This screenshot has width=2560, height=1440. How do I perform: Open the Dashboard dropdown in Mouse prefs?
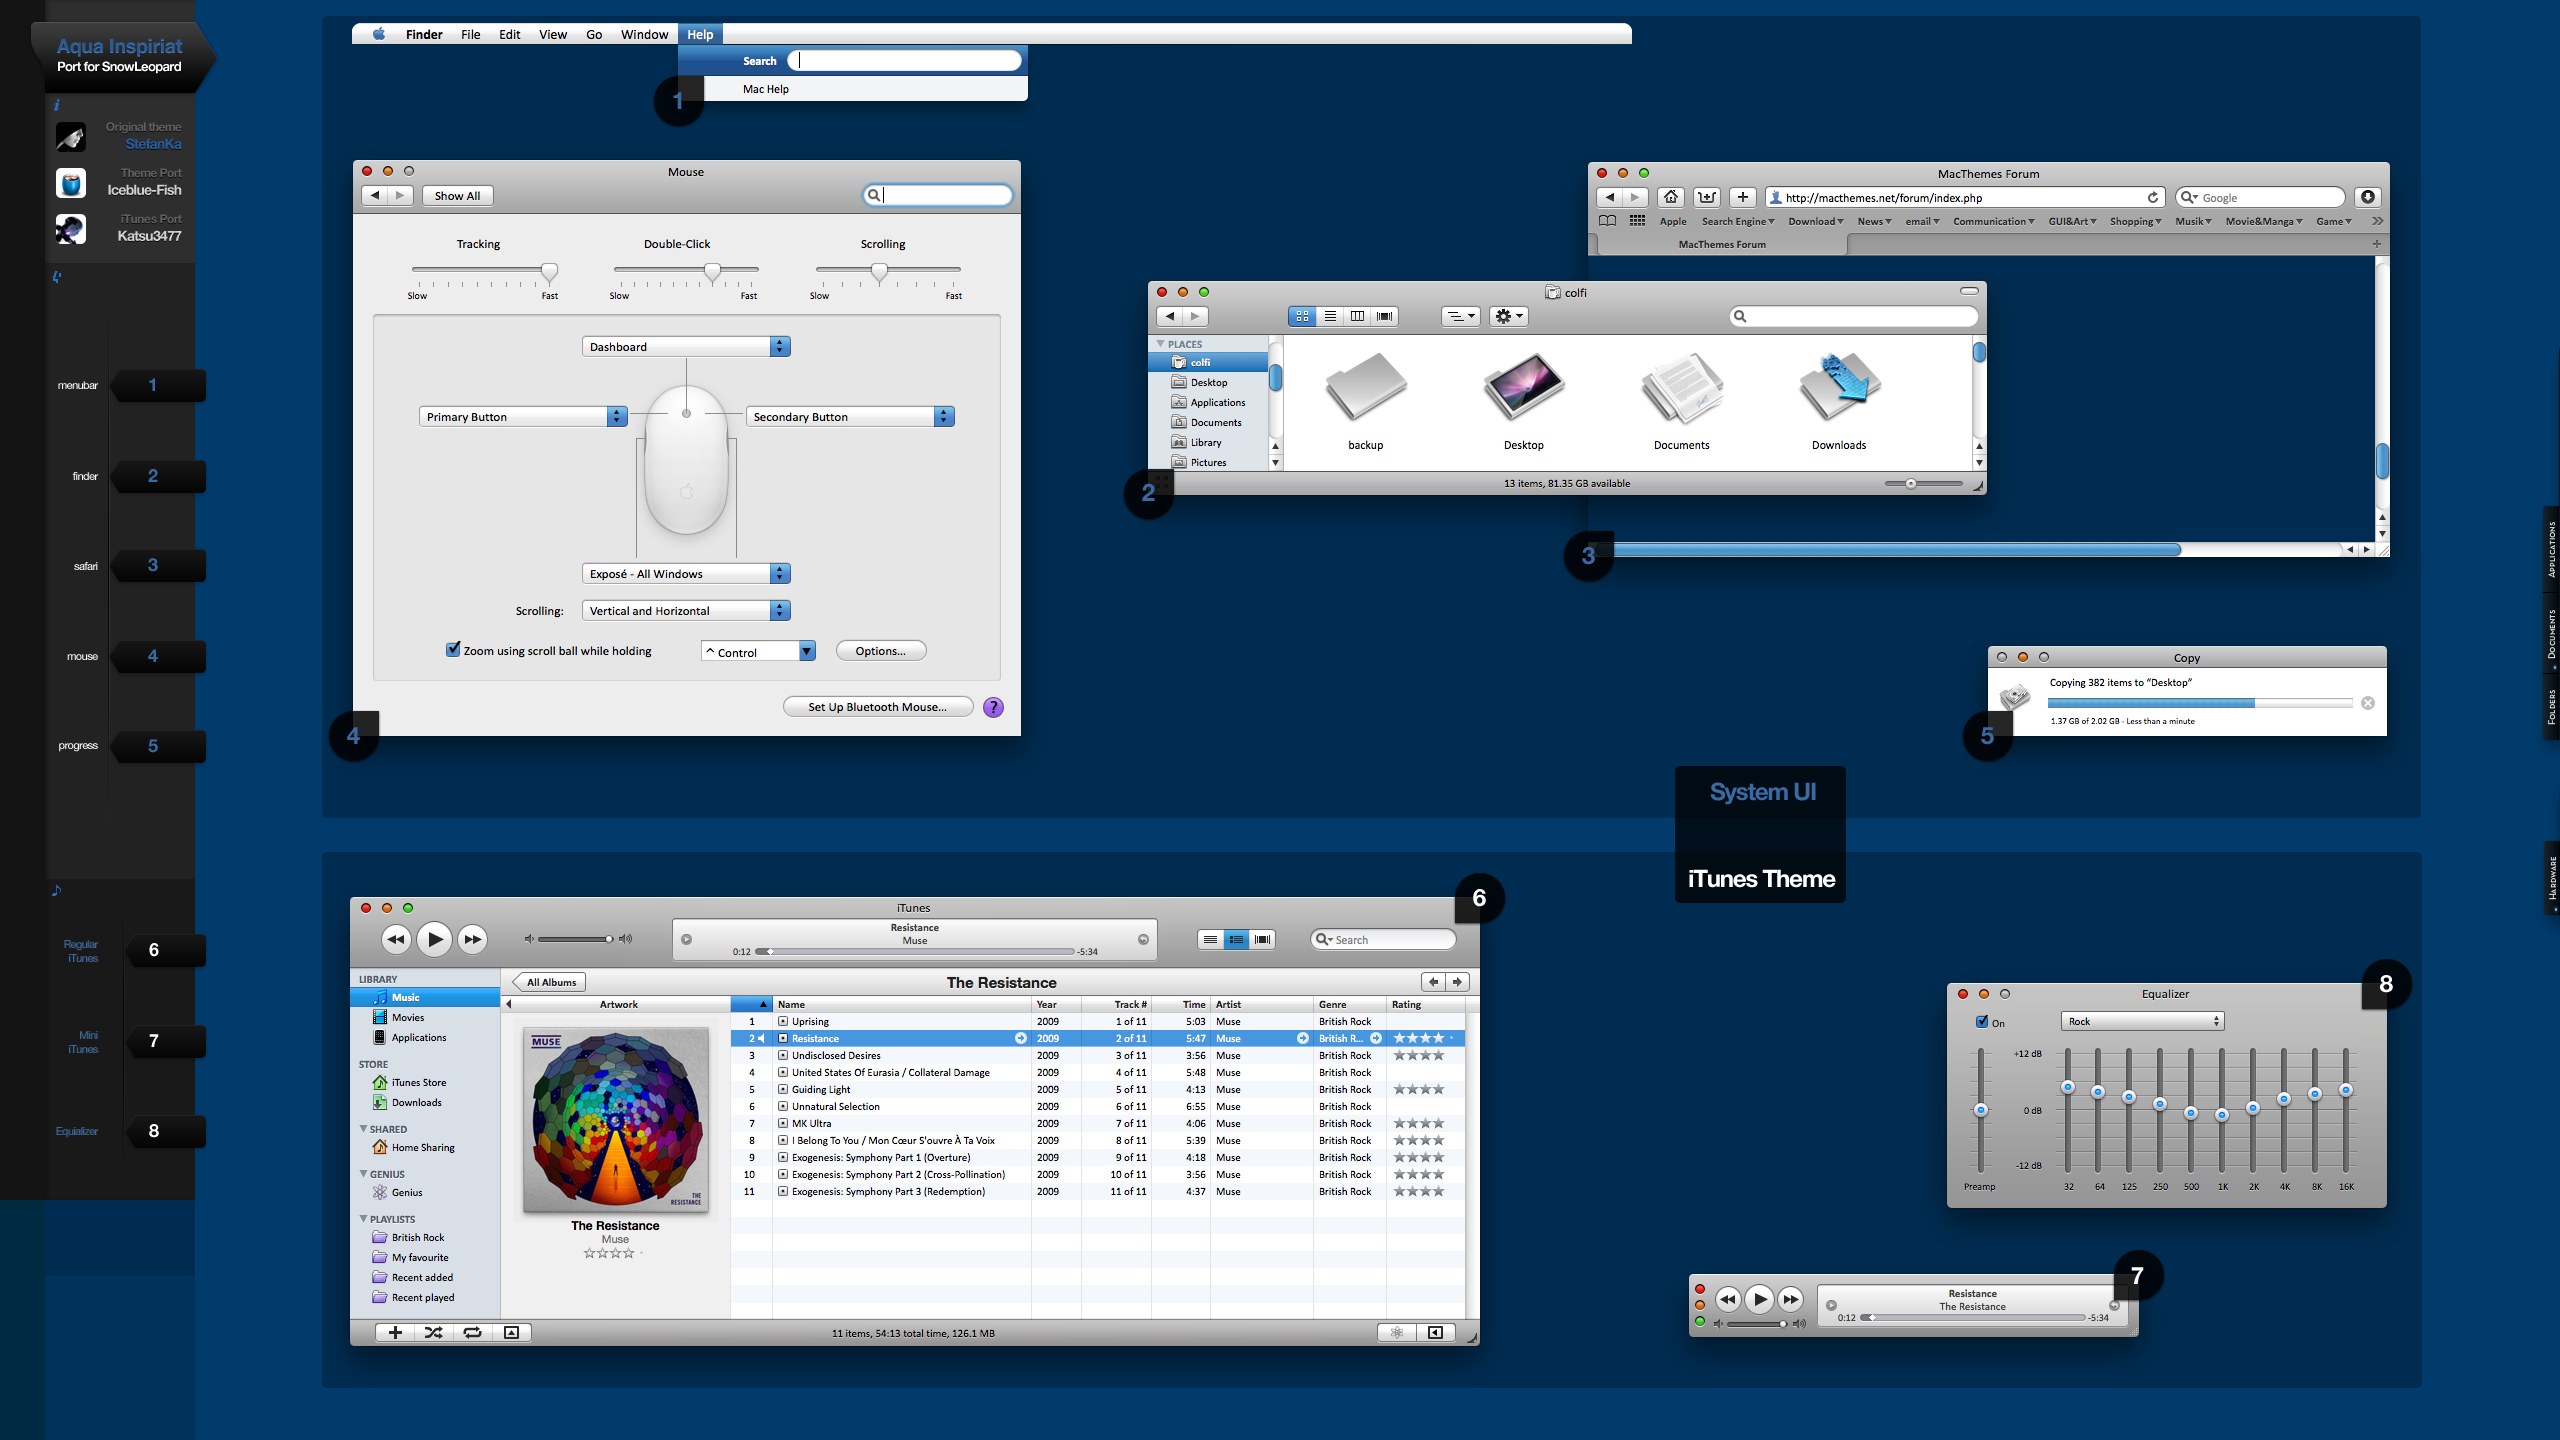(686, 346)
